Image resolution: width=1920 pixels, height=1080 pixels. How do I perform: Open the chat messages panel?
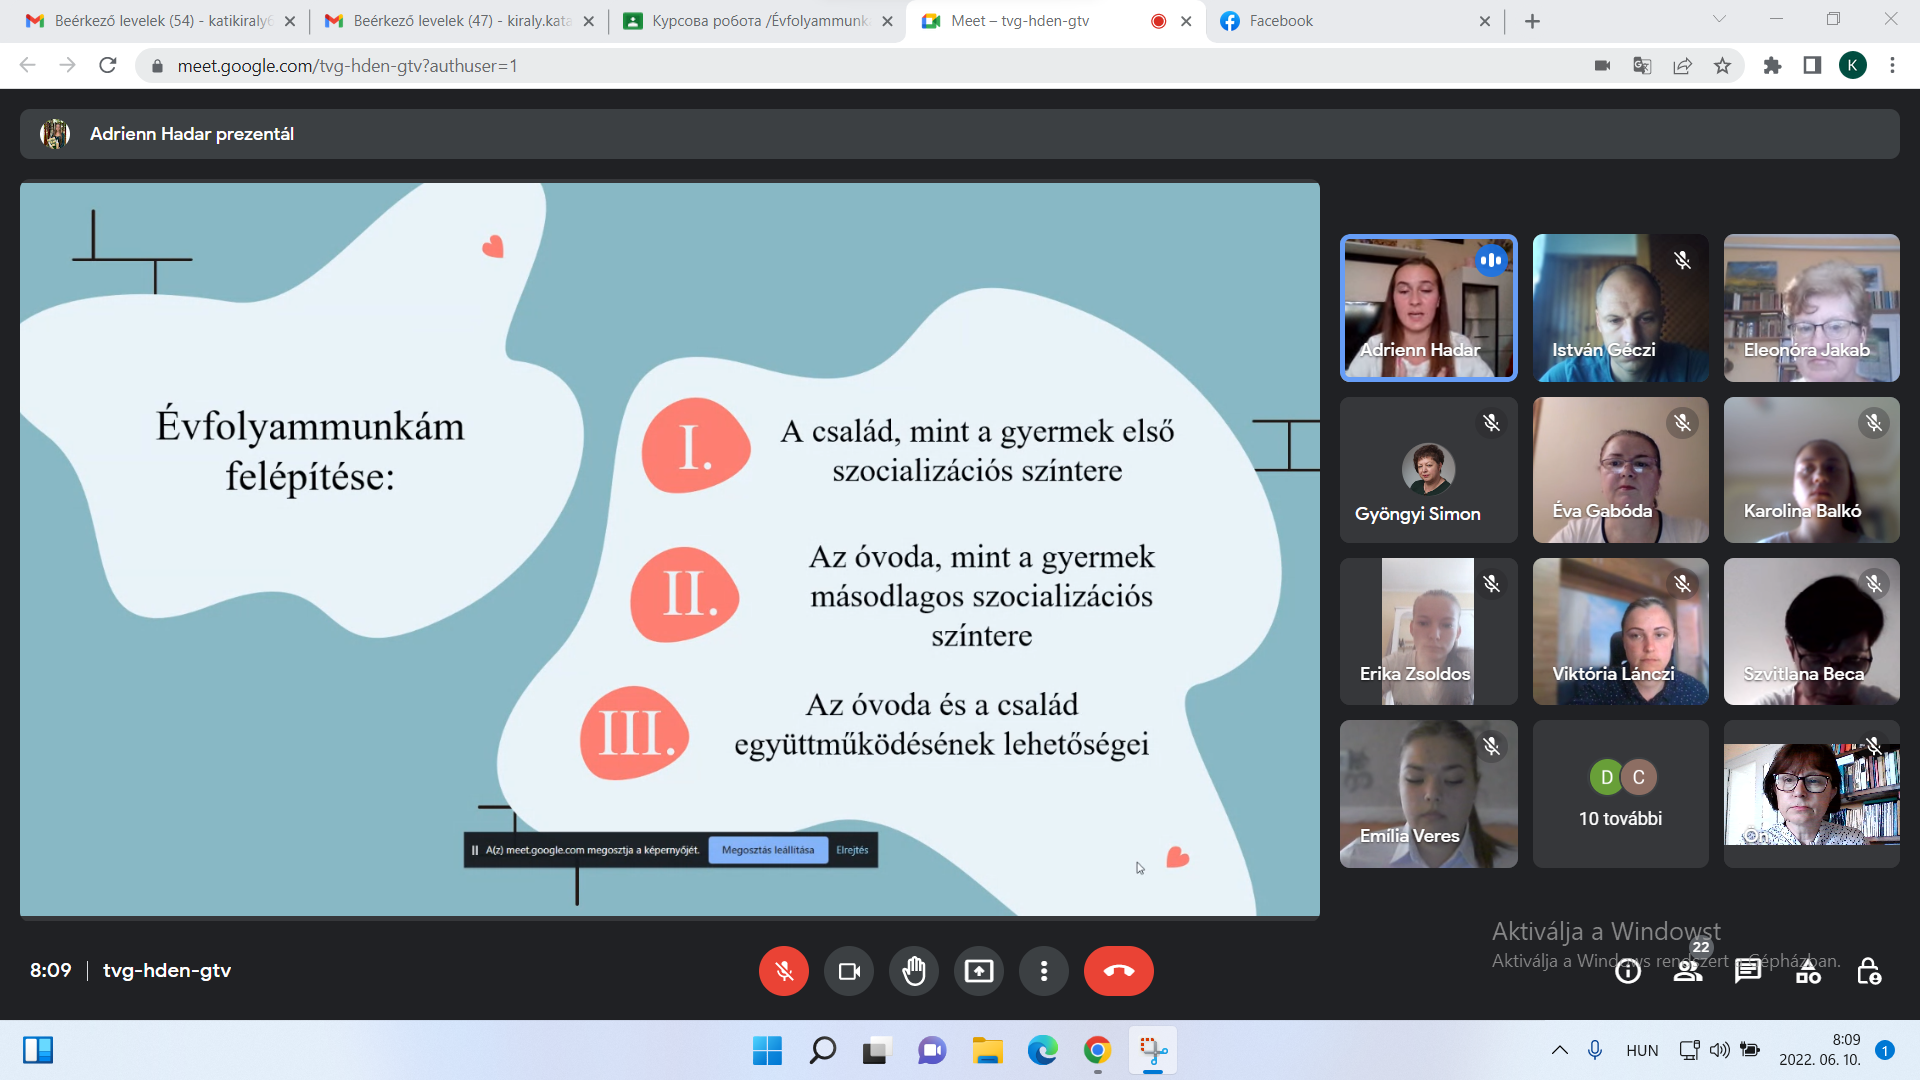pos(1748,971)
